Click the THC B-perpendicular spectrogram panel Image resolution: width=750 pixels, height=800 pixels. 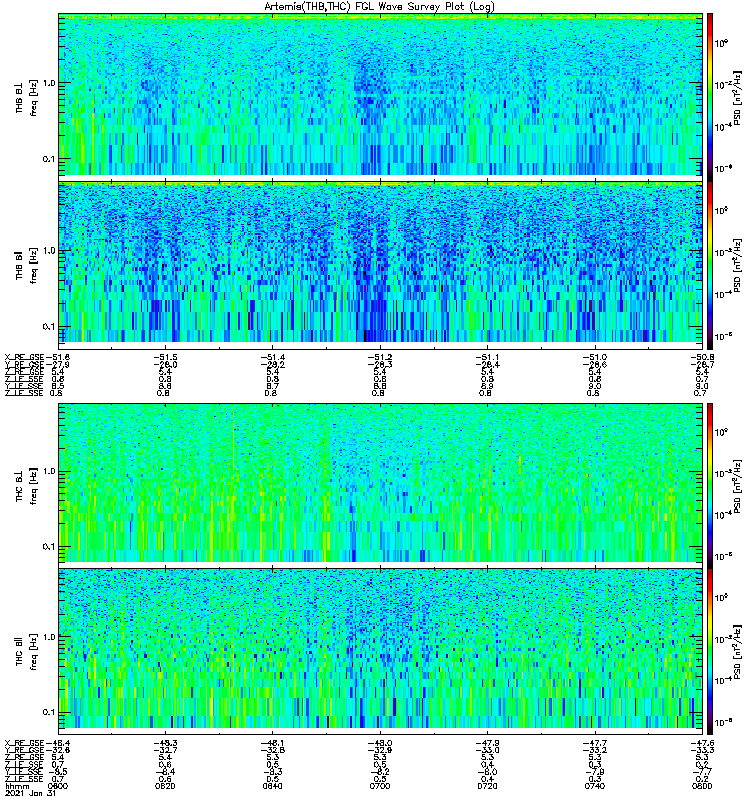(x=380, y=483)
